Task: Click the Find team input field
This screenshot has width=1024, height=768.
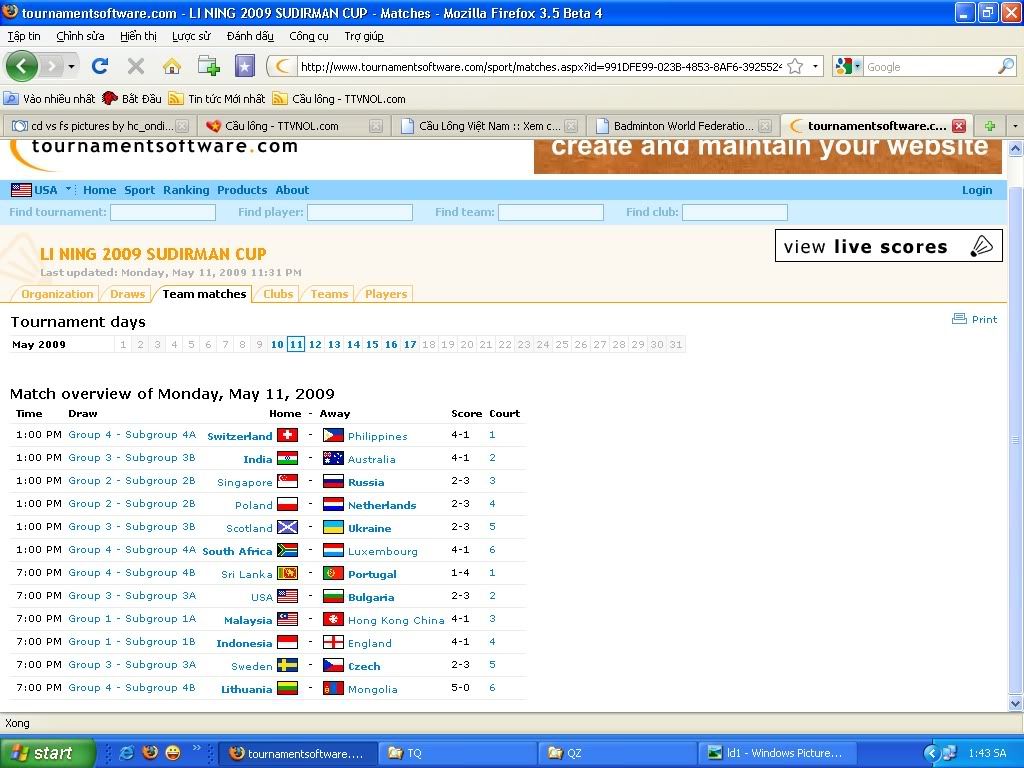Action: (551, 212)
